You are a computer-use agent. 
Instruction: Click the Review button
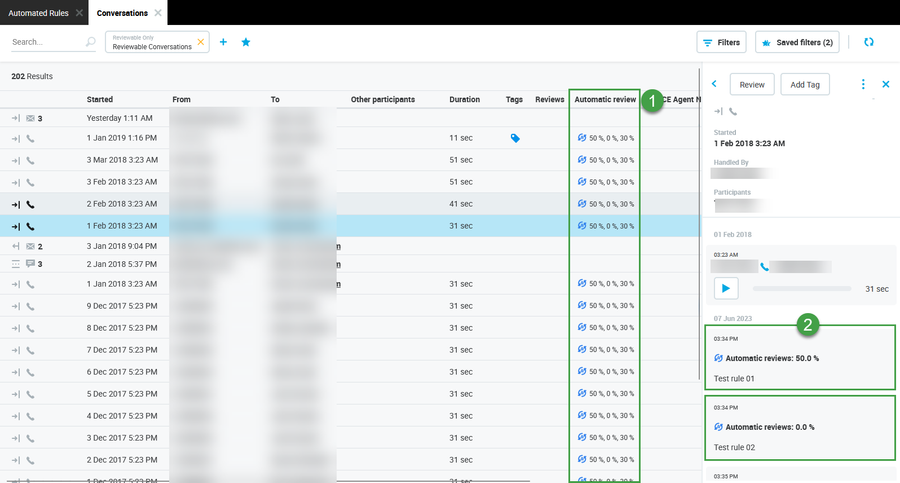(752, 84)
